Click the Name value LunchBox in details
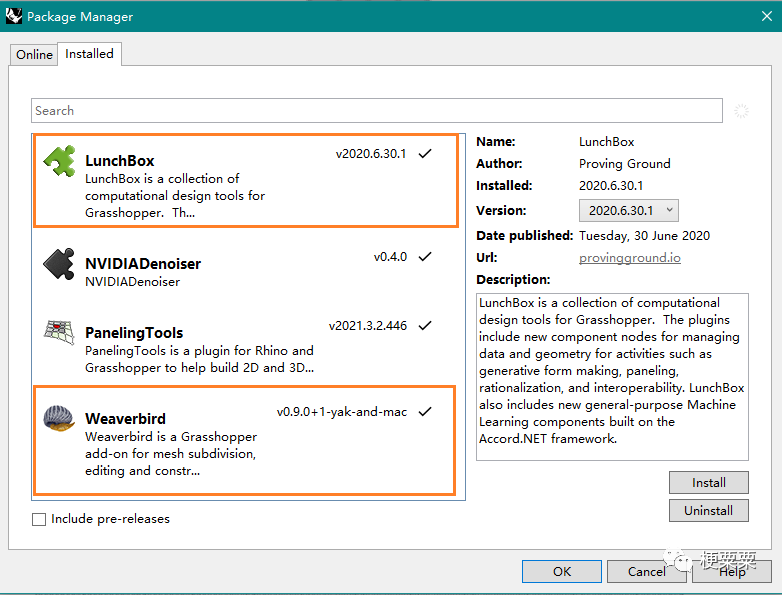 606,142
